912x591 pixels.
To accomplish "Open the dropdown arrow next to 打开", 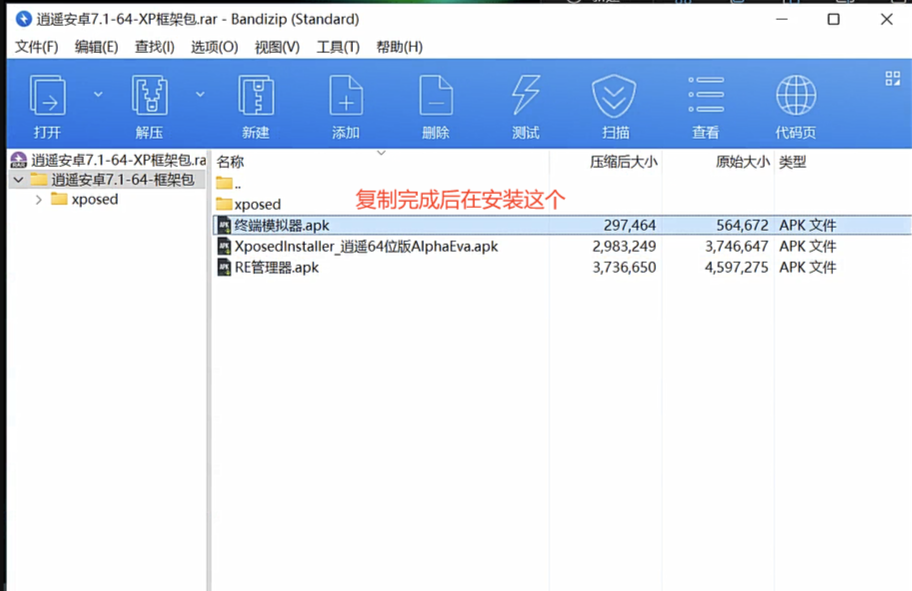I will pyautogui.click(x=98, y=94).
